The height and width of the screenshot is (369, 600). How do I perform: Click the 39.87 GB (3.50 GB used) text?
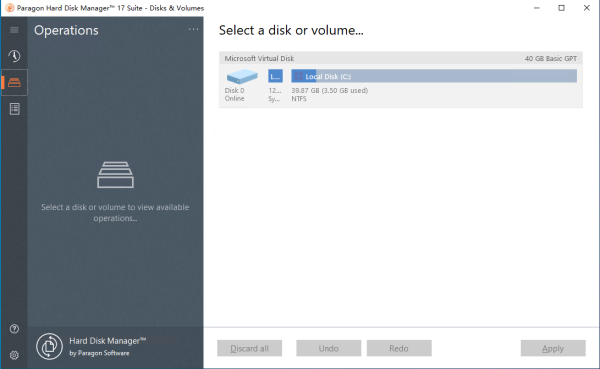pos(329,91)
